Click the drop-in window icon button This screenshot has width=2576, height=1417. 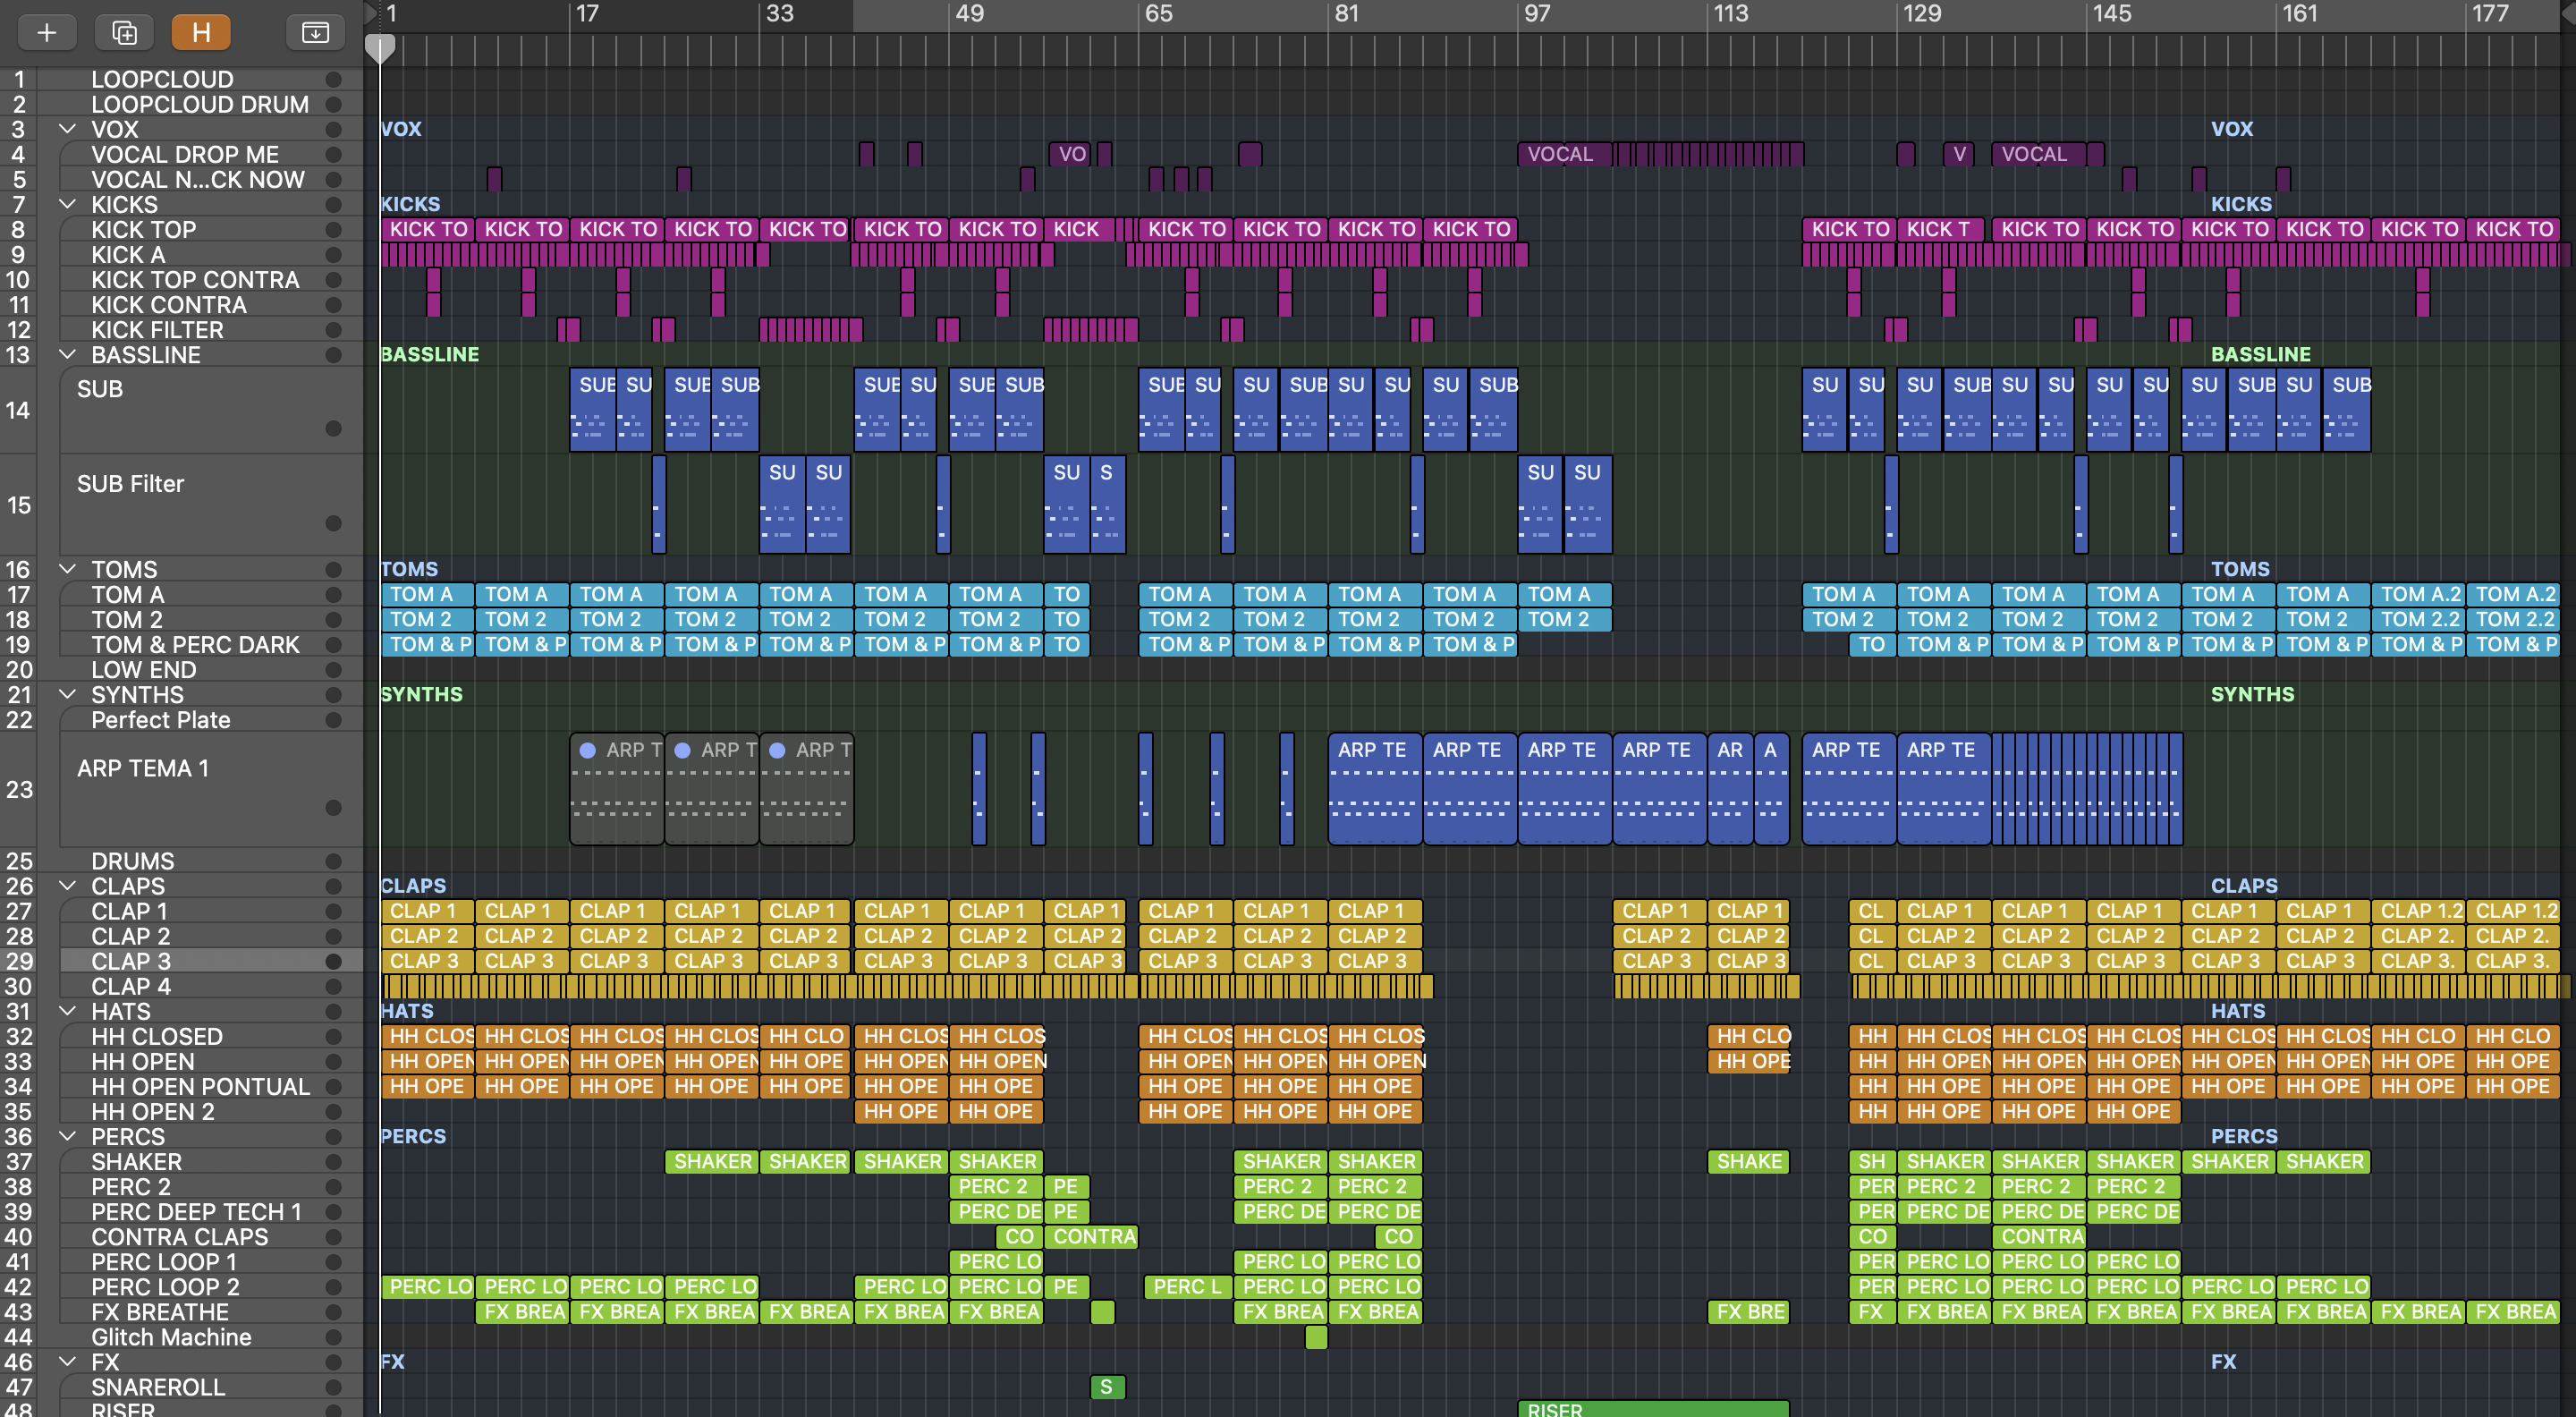pos(315,33)
